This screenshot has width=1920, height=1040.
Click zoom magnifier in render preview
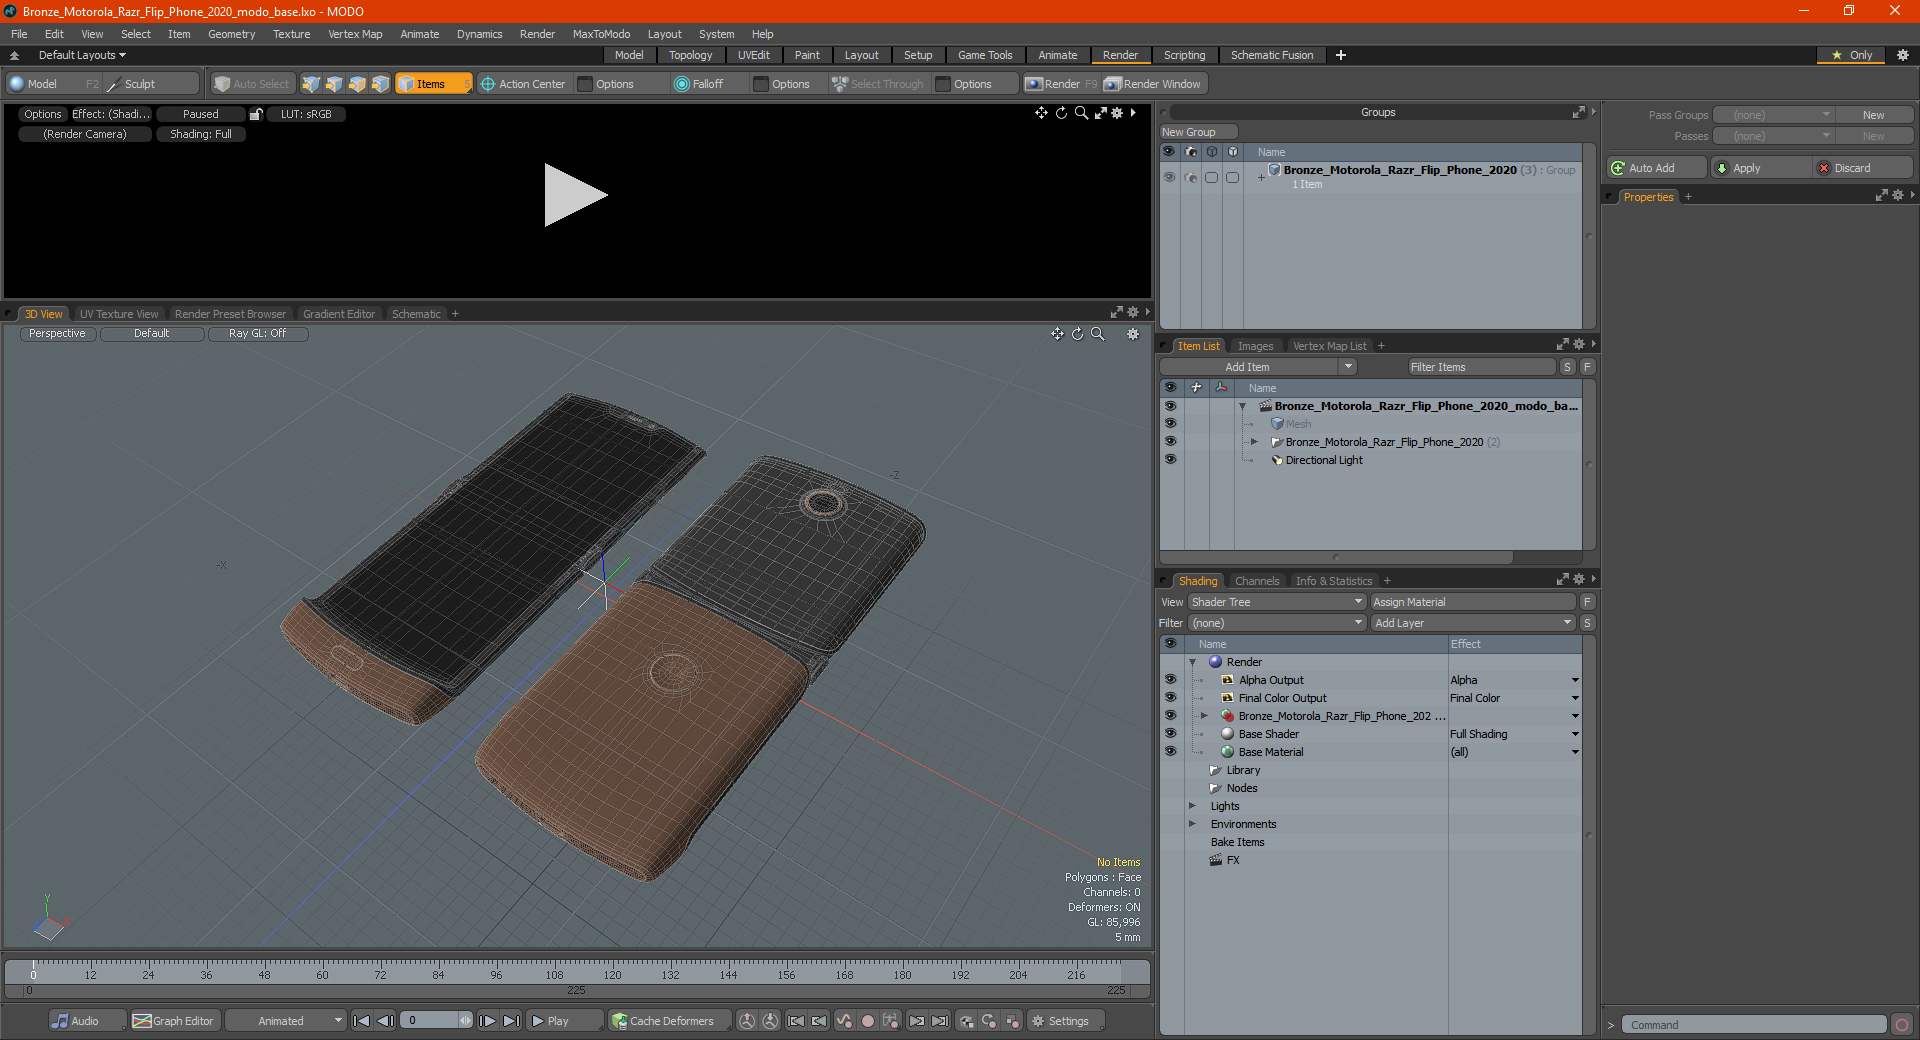1081,113
